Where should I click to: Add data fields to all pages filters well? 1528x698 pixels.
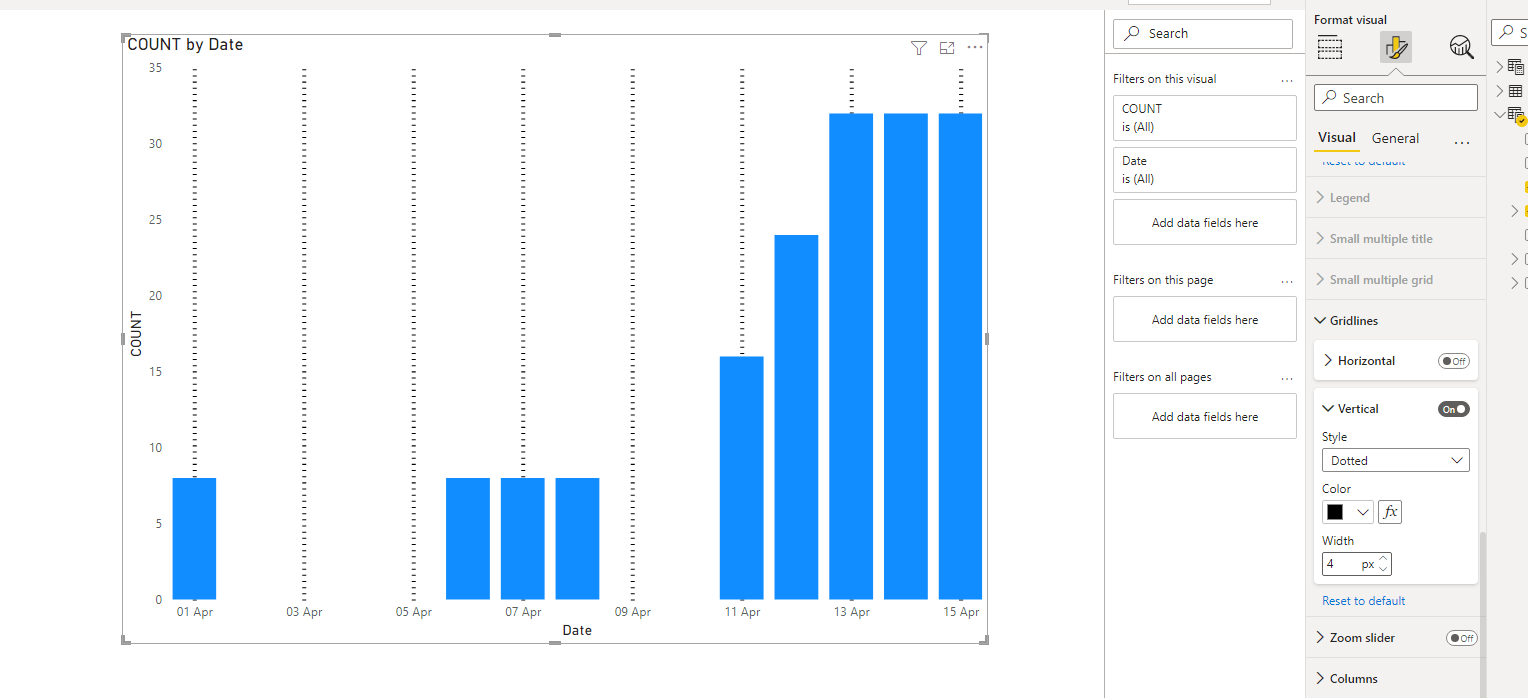(1204, 417)
